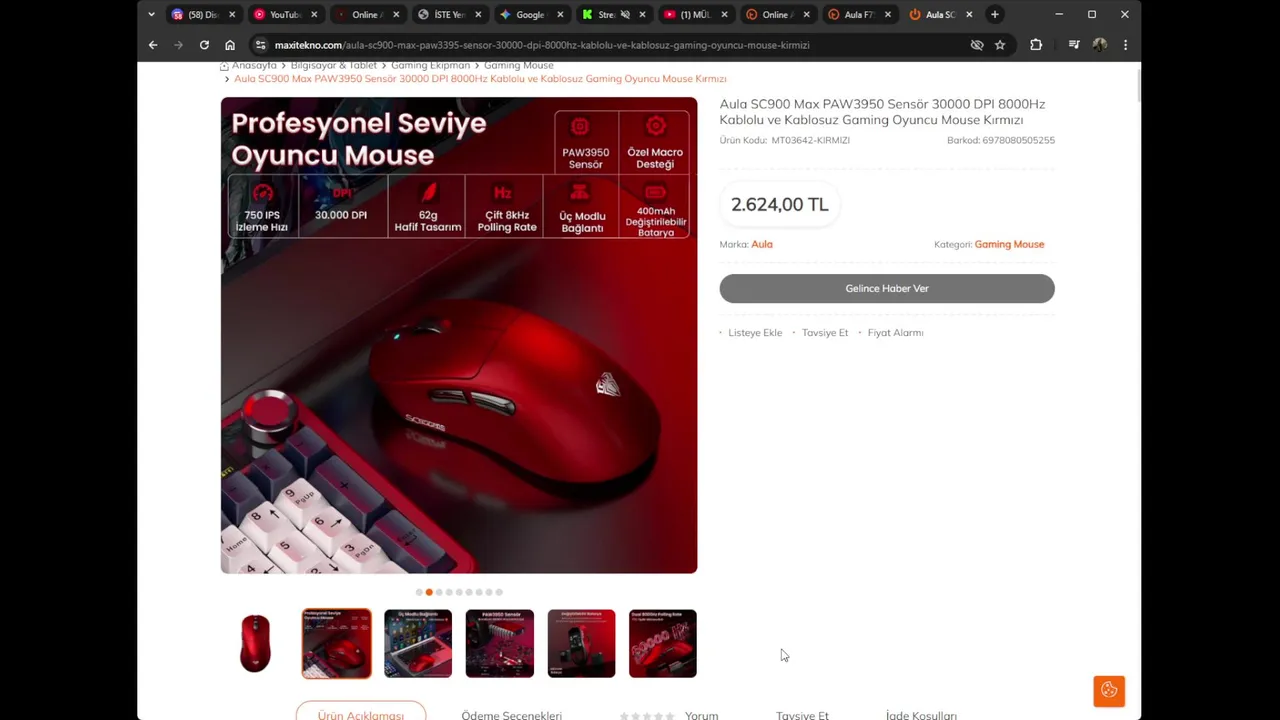Open Bilgisayar & Tablet breadcrumb
The height and width of the screenshot is (720, 1280).
tap(334, 66)
